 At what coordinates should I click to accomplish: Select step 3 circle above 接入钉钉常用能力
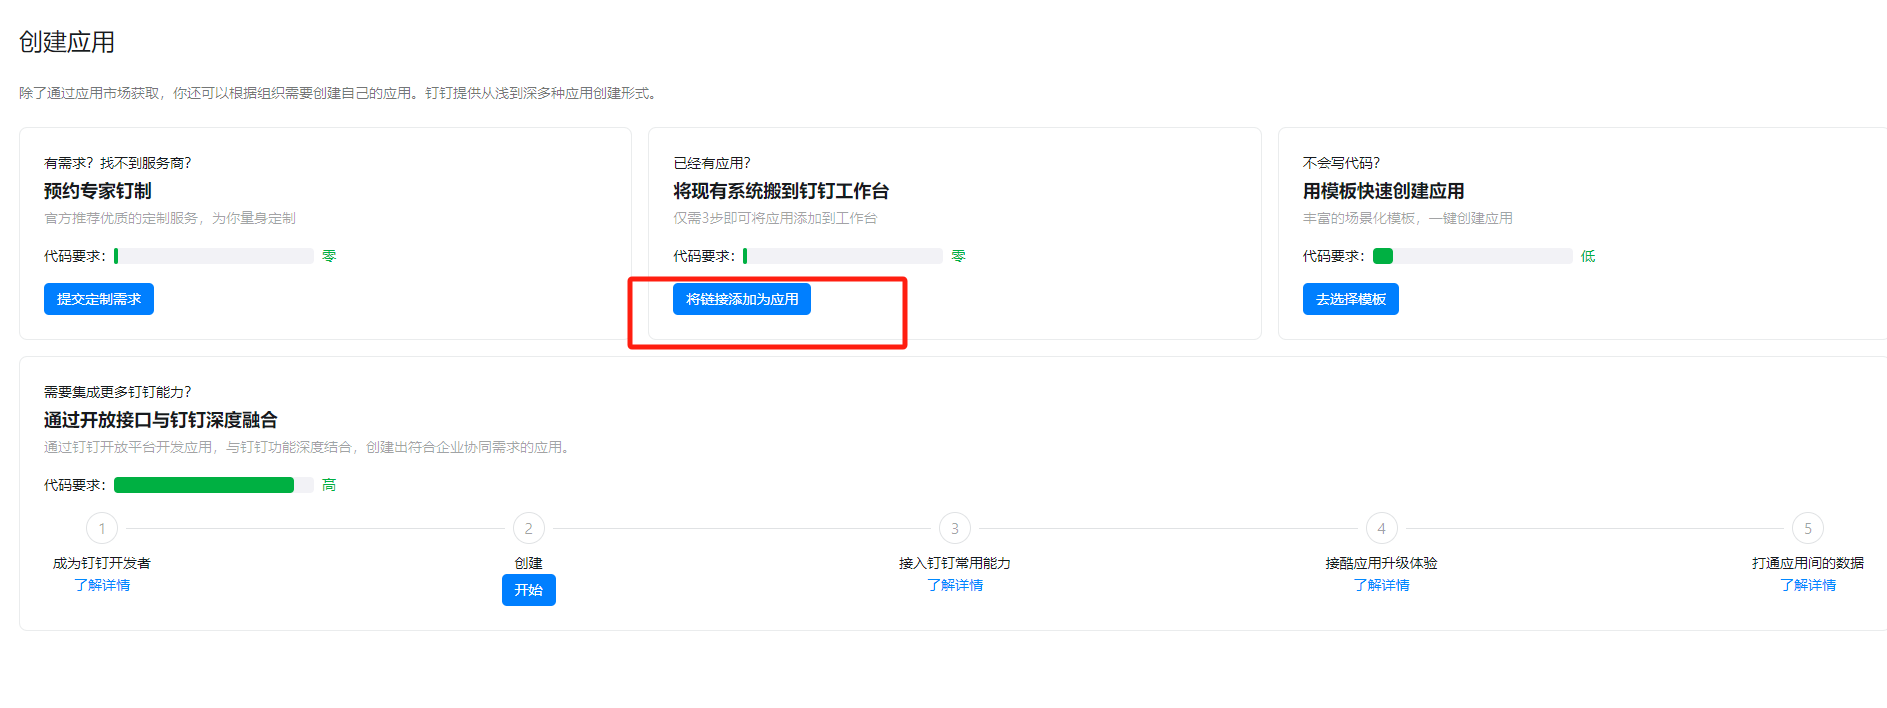pyautogui.click(x=955, y=528)
